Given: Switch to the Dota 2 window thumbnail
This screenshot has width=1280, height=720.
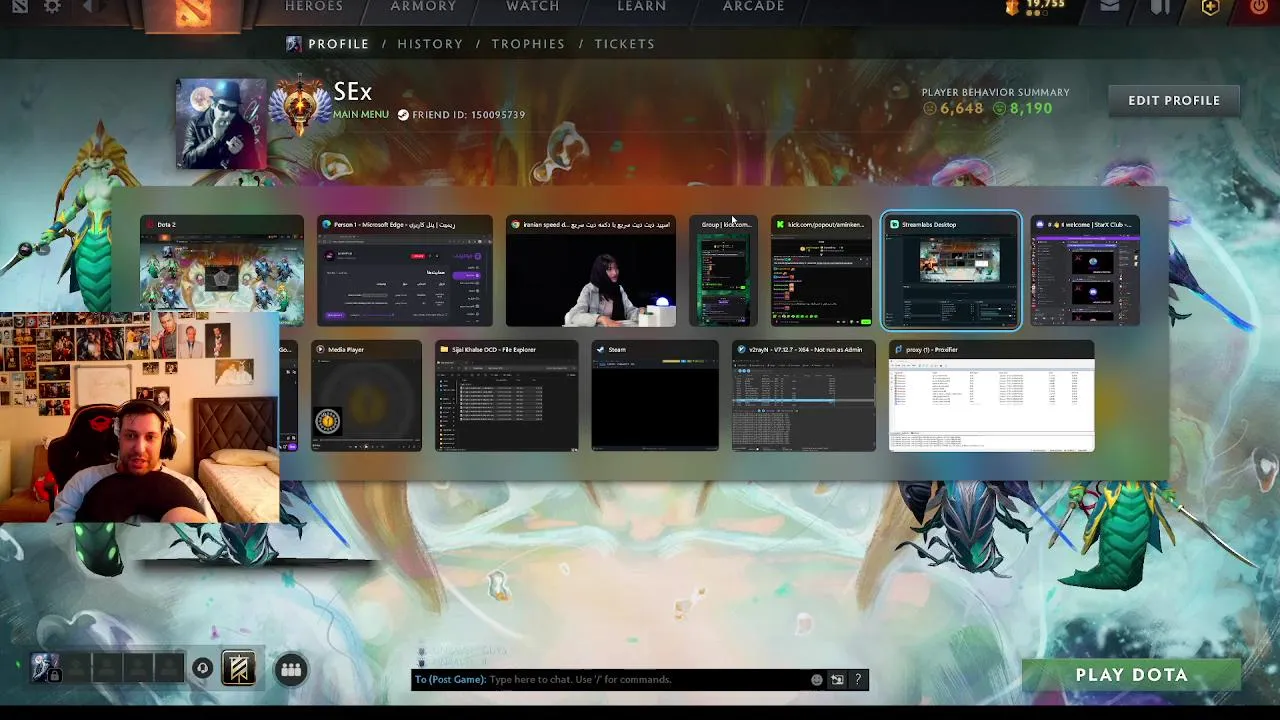Looking at the screenshot, I should point(221,271).
